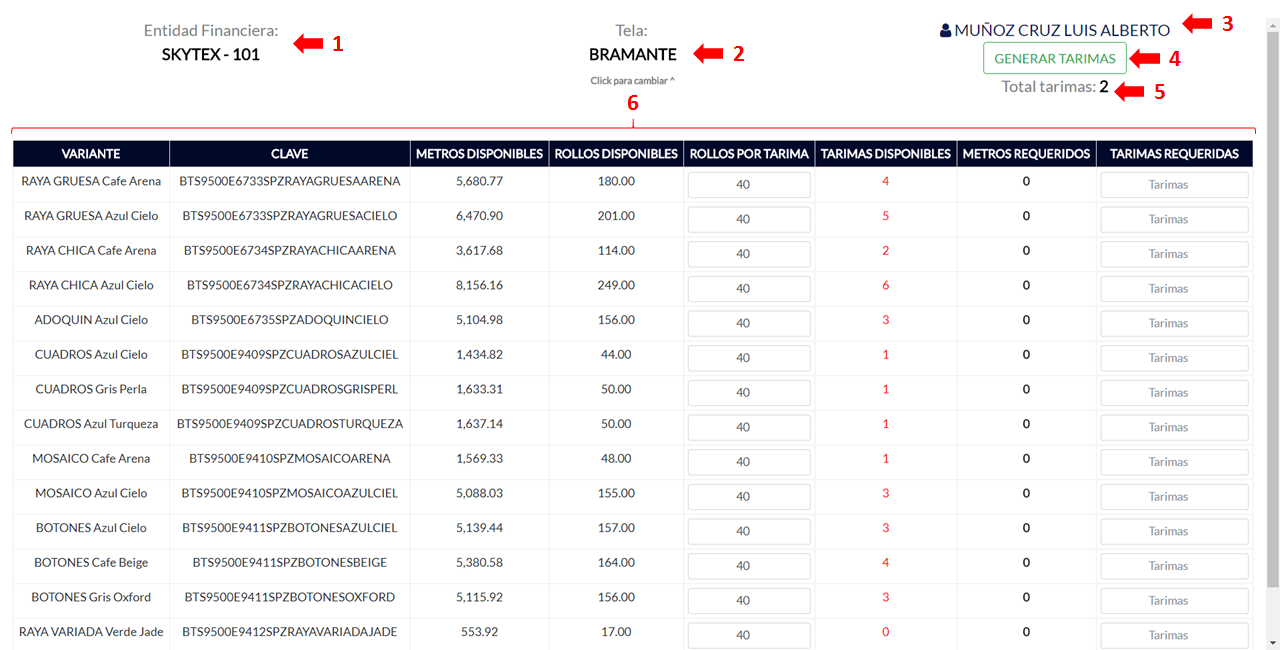Screen dimensions: 1280x650
Task: Click Tarimas requeridas field for BOTONES Cafe Beige
Action: click(1174, 565)
